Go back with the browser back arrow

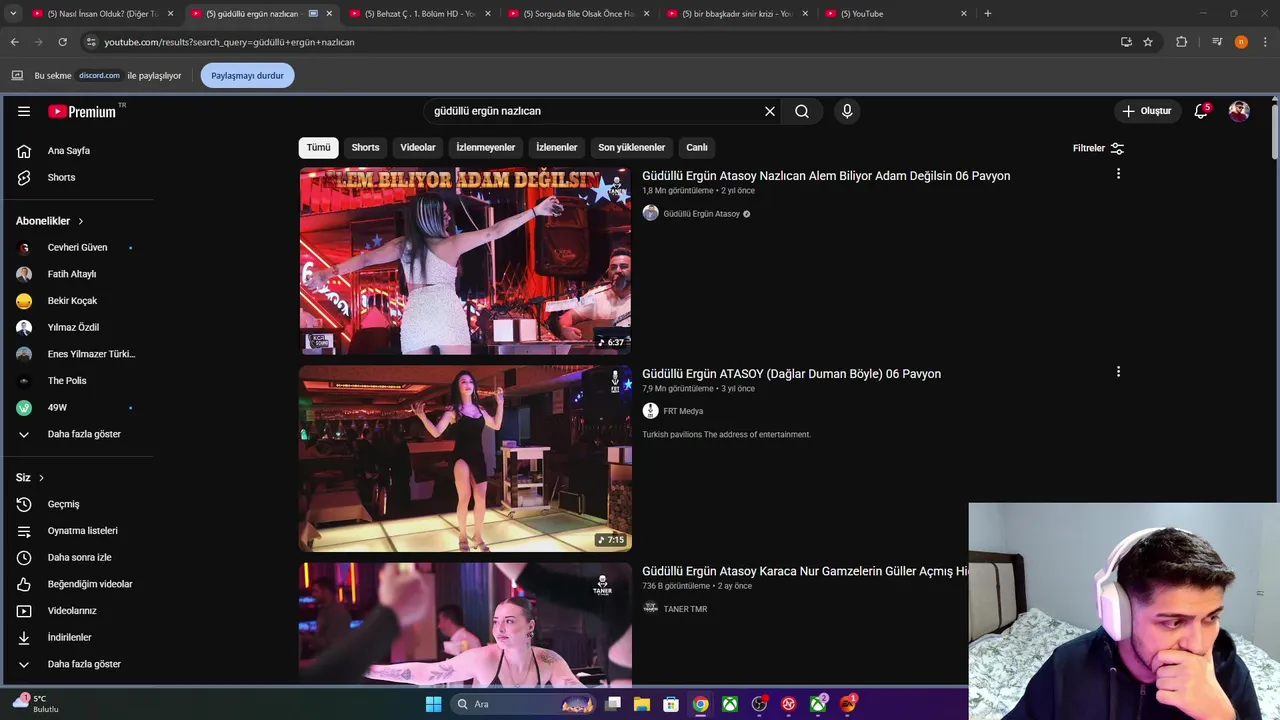[14, 42]
